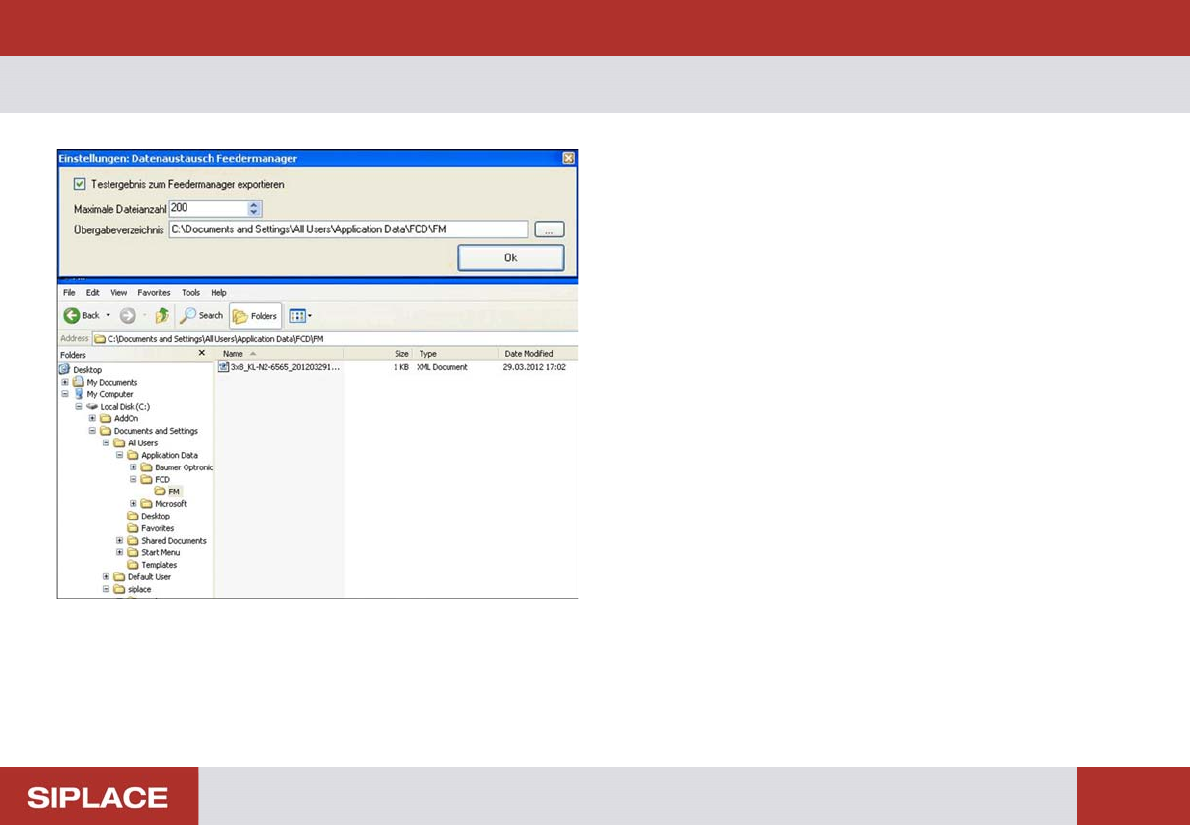Select the FM folder in tree
Viewport: 1190px width, 825px height.
(x=174, y=492)
